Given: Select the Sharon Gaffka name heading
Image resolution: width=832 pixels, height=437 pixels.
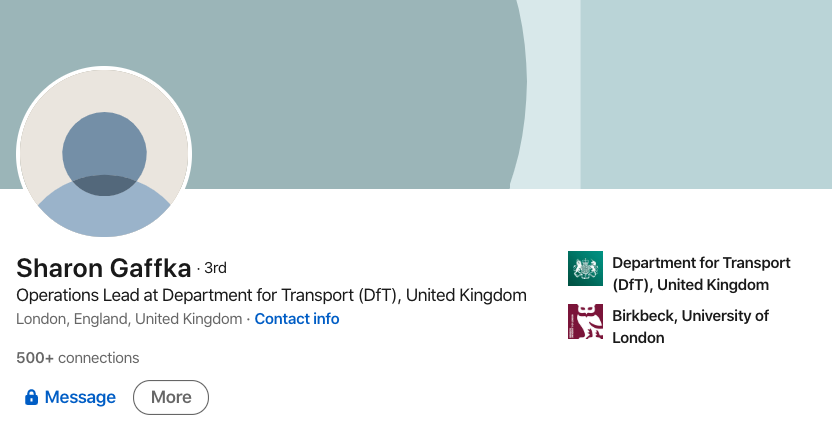Looking at the screenshot, I should point(103,268).
